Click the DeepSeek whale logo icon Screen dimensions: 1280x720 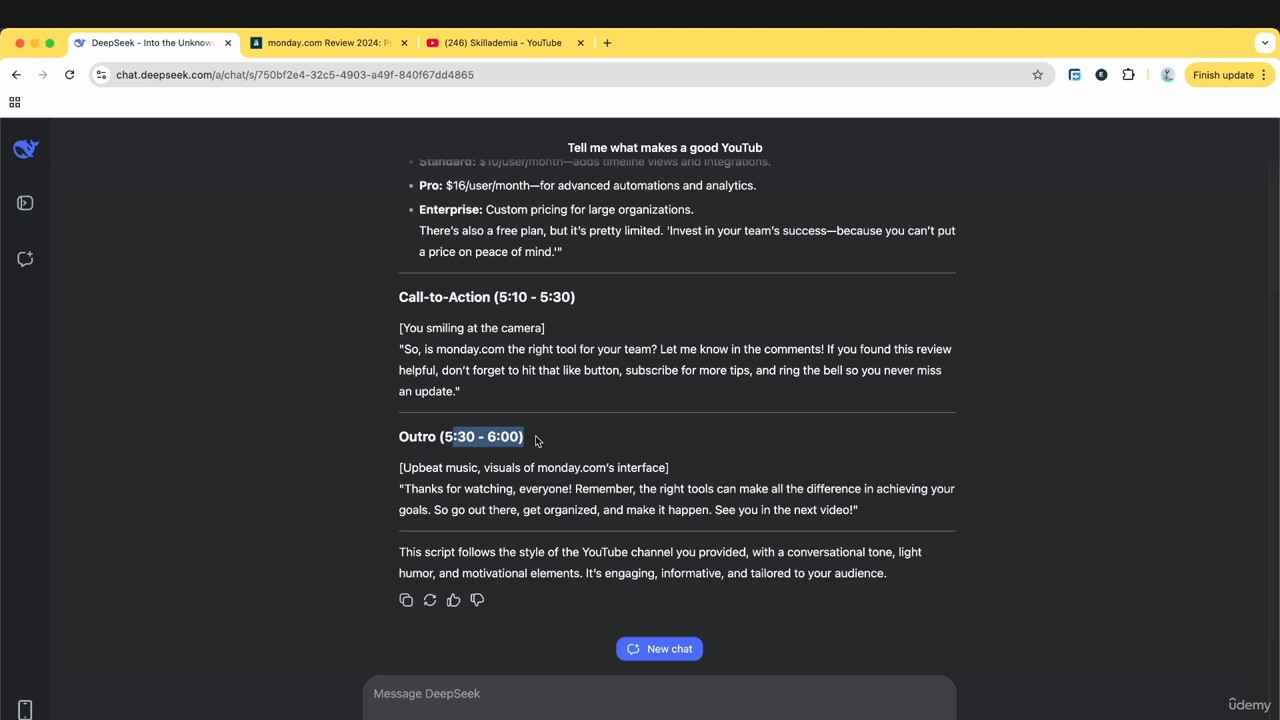tap(26, 149)
